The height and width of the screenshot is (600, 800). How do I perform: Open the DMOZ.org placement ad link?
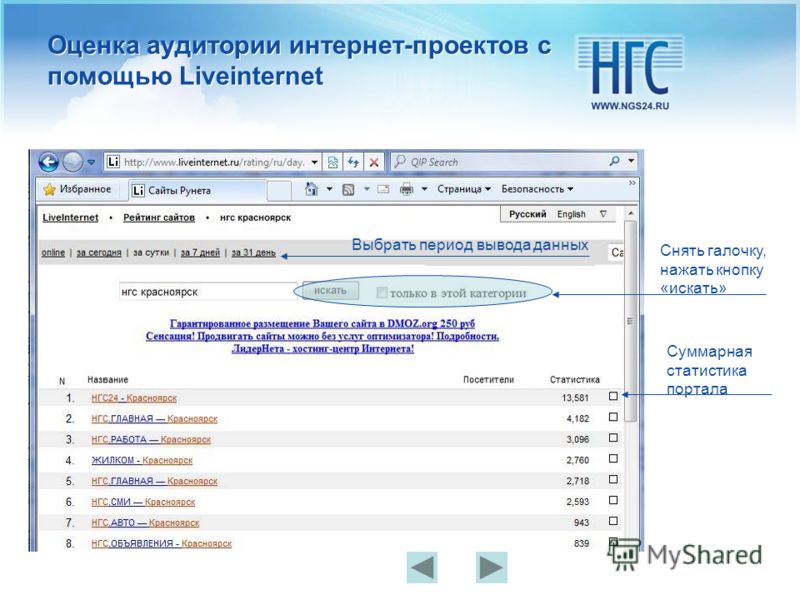click(x=322, y=323)
